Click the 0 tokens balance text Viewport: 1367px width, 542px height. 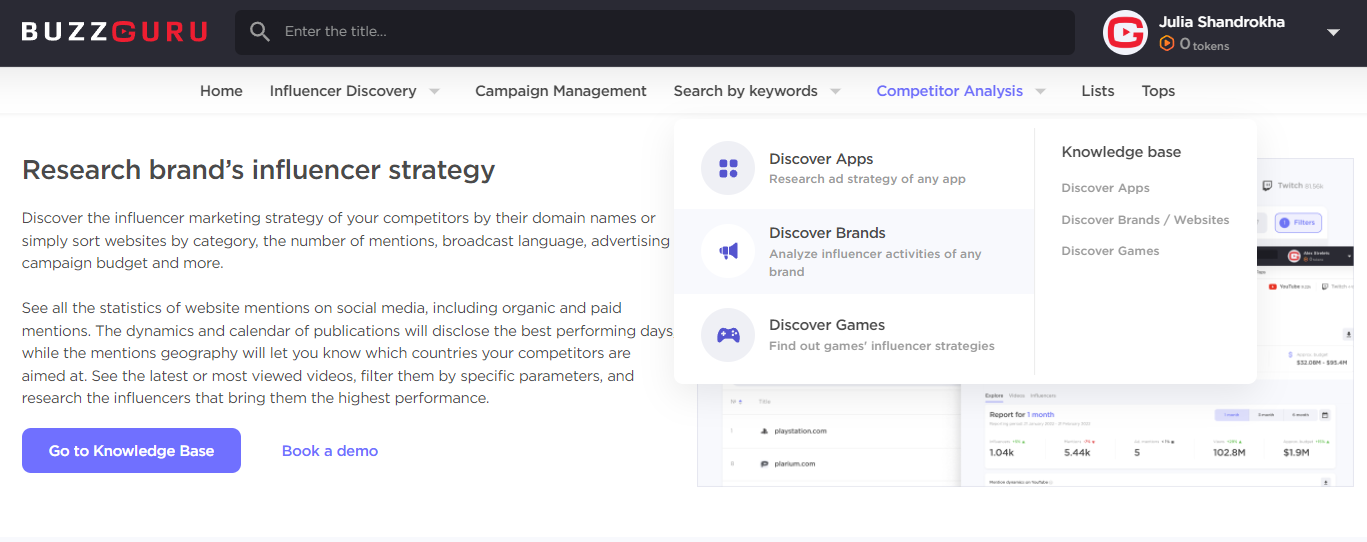[1204, 45]
